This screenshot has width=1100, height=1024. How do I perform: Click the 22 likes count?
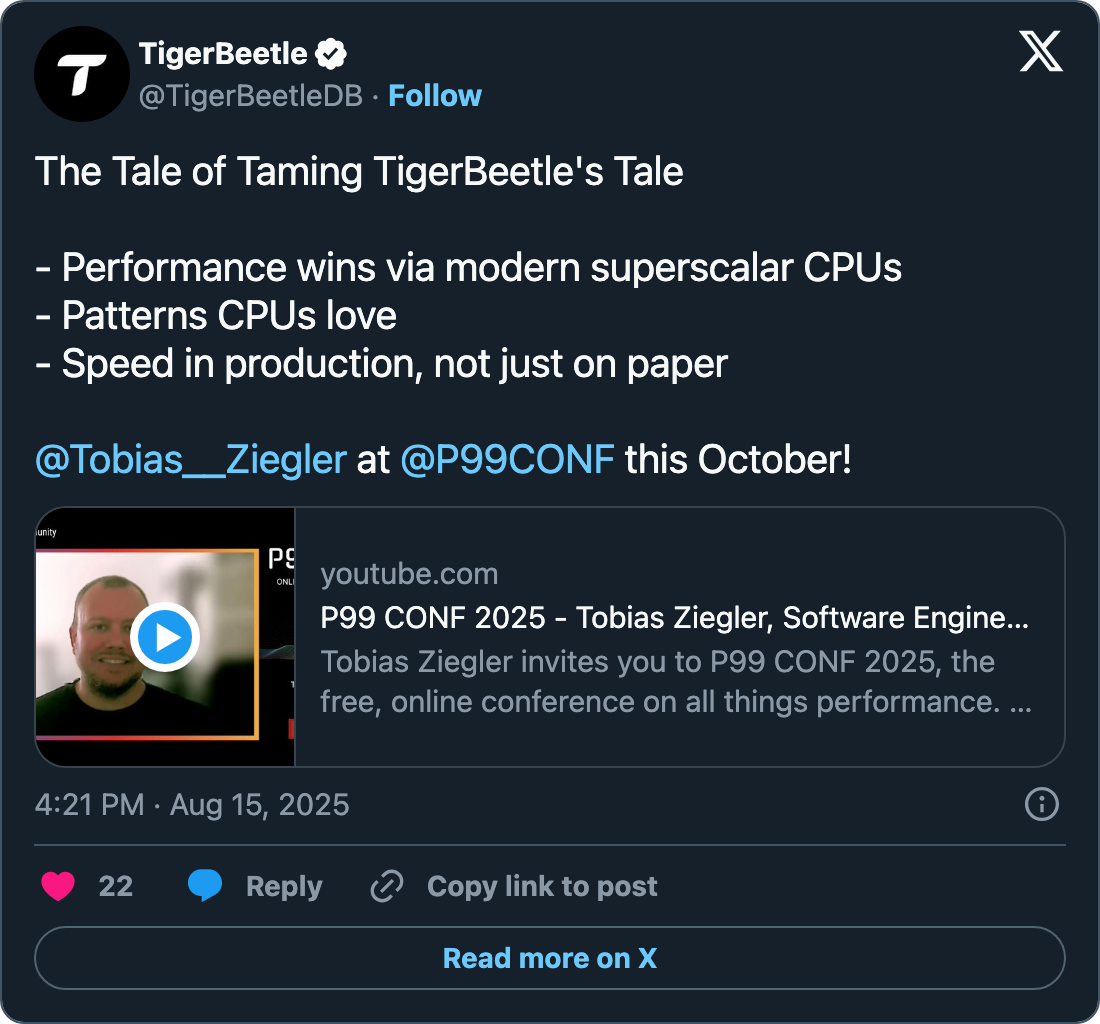116,886
